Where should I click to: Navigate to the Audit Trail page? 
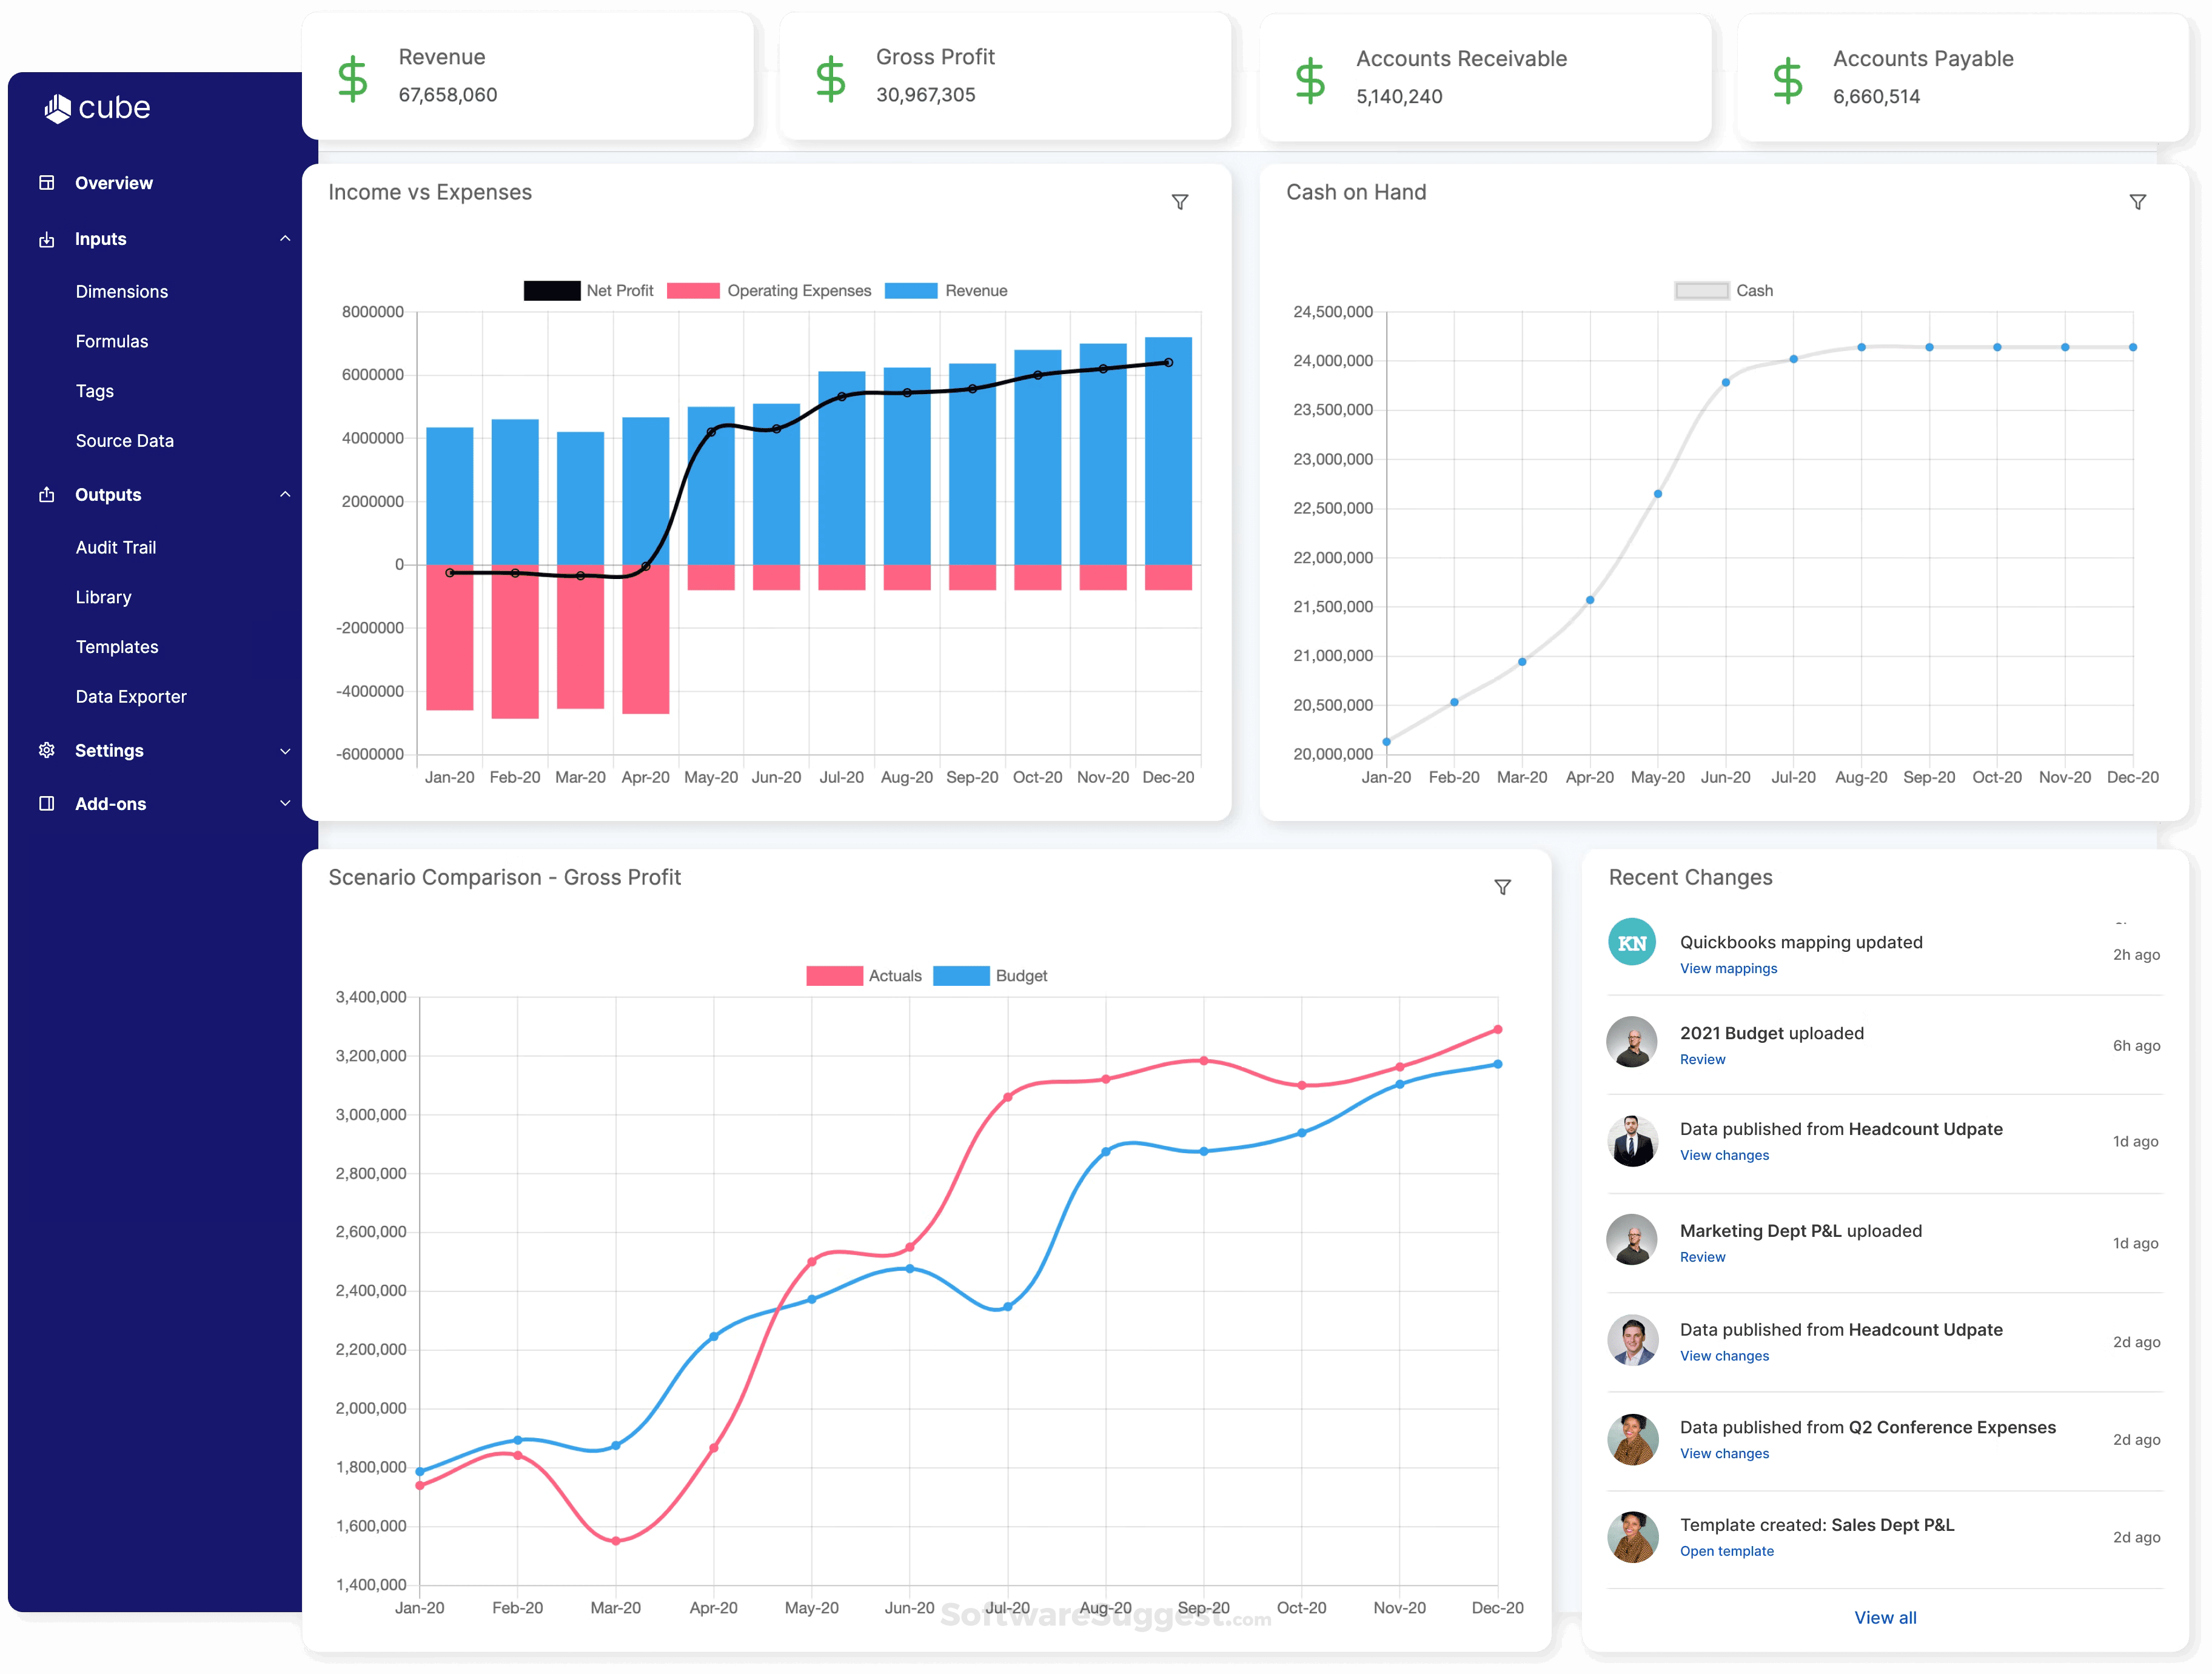116,547
